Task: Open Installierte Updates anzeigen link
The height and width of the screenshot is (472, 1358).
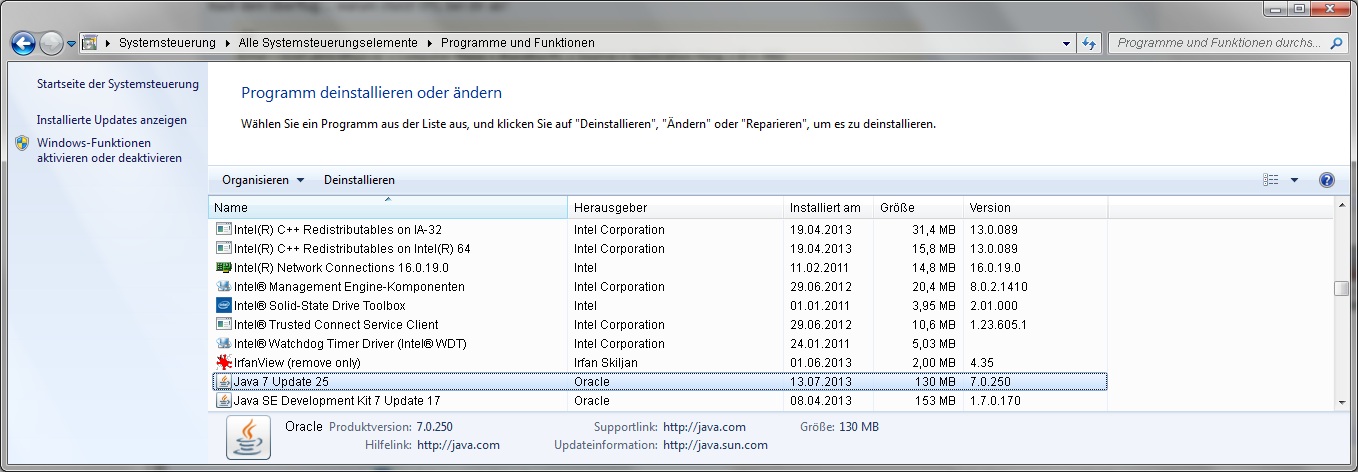Action: [112, 120]
